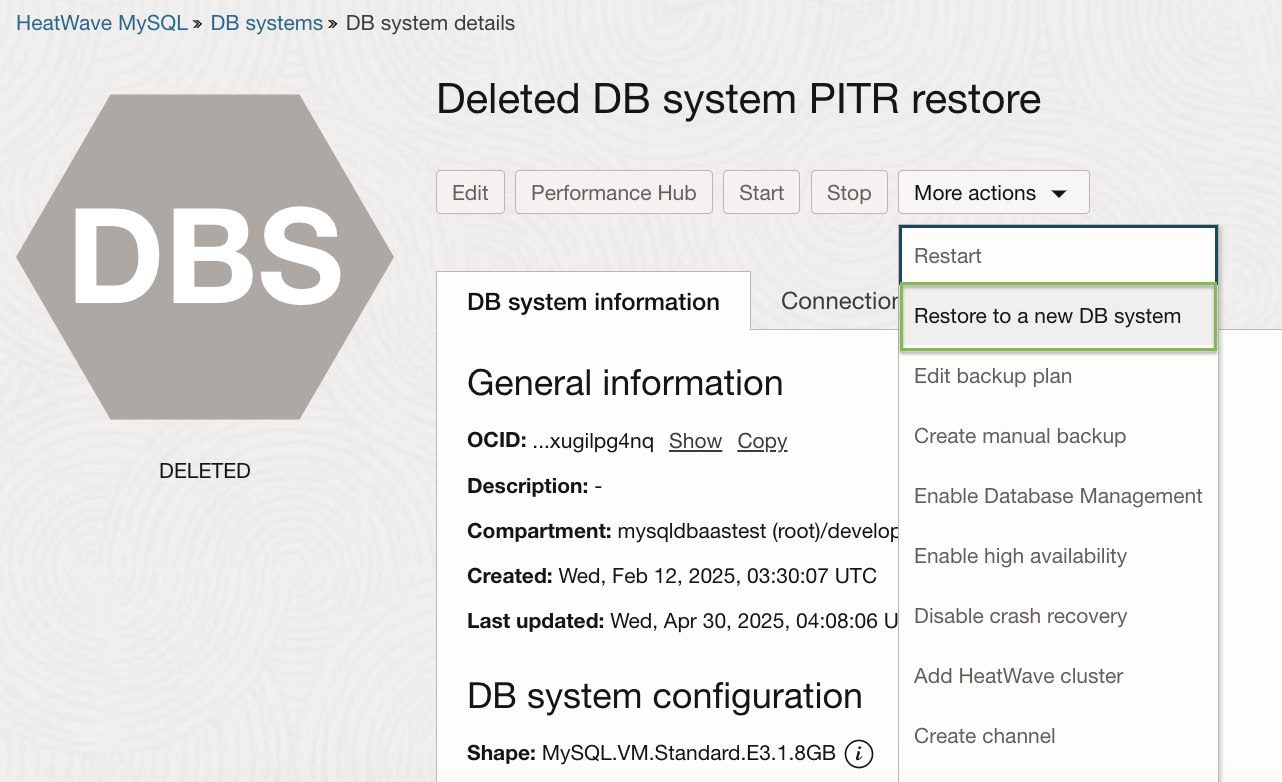This screenshot has width=1282, height=782.
Task: Add a HeatWave cluster
Action: coord(1018,676)
